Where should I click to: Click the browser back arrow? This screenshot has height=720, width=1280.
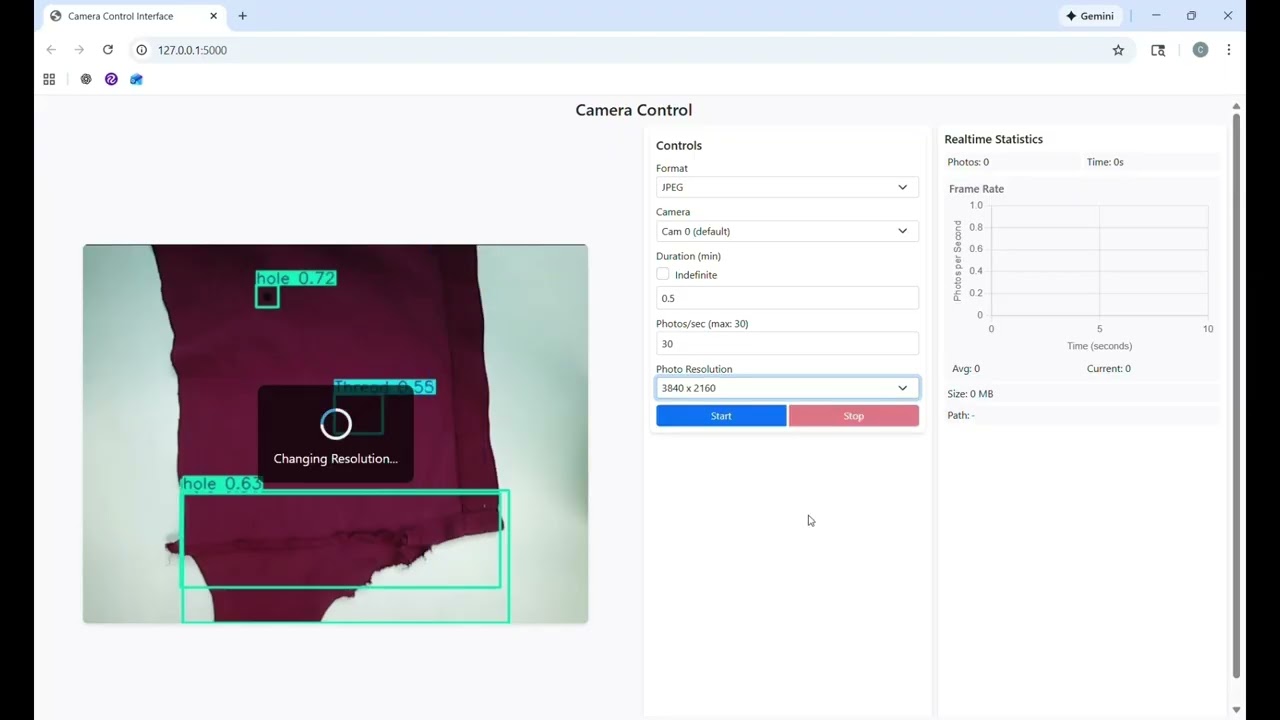pyautogui.click(x=51, y=50)
